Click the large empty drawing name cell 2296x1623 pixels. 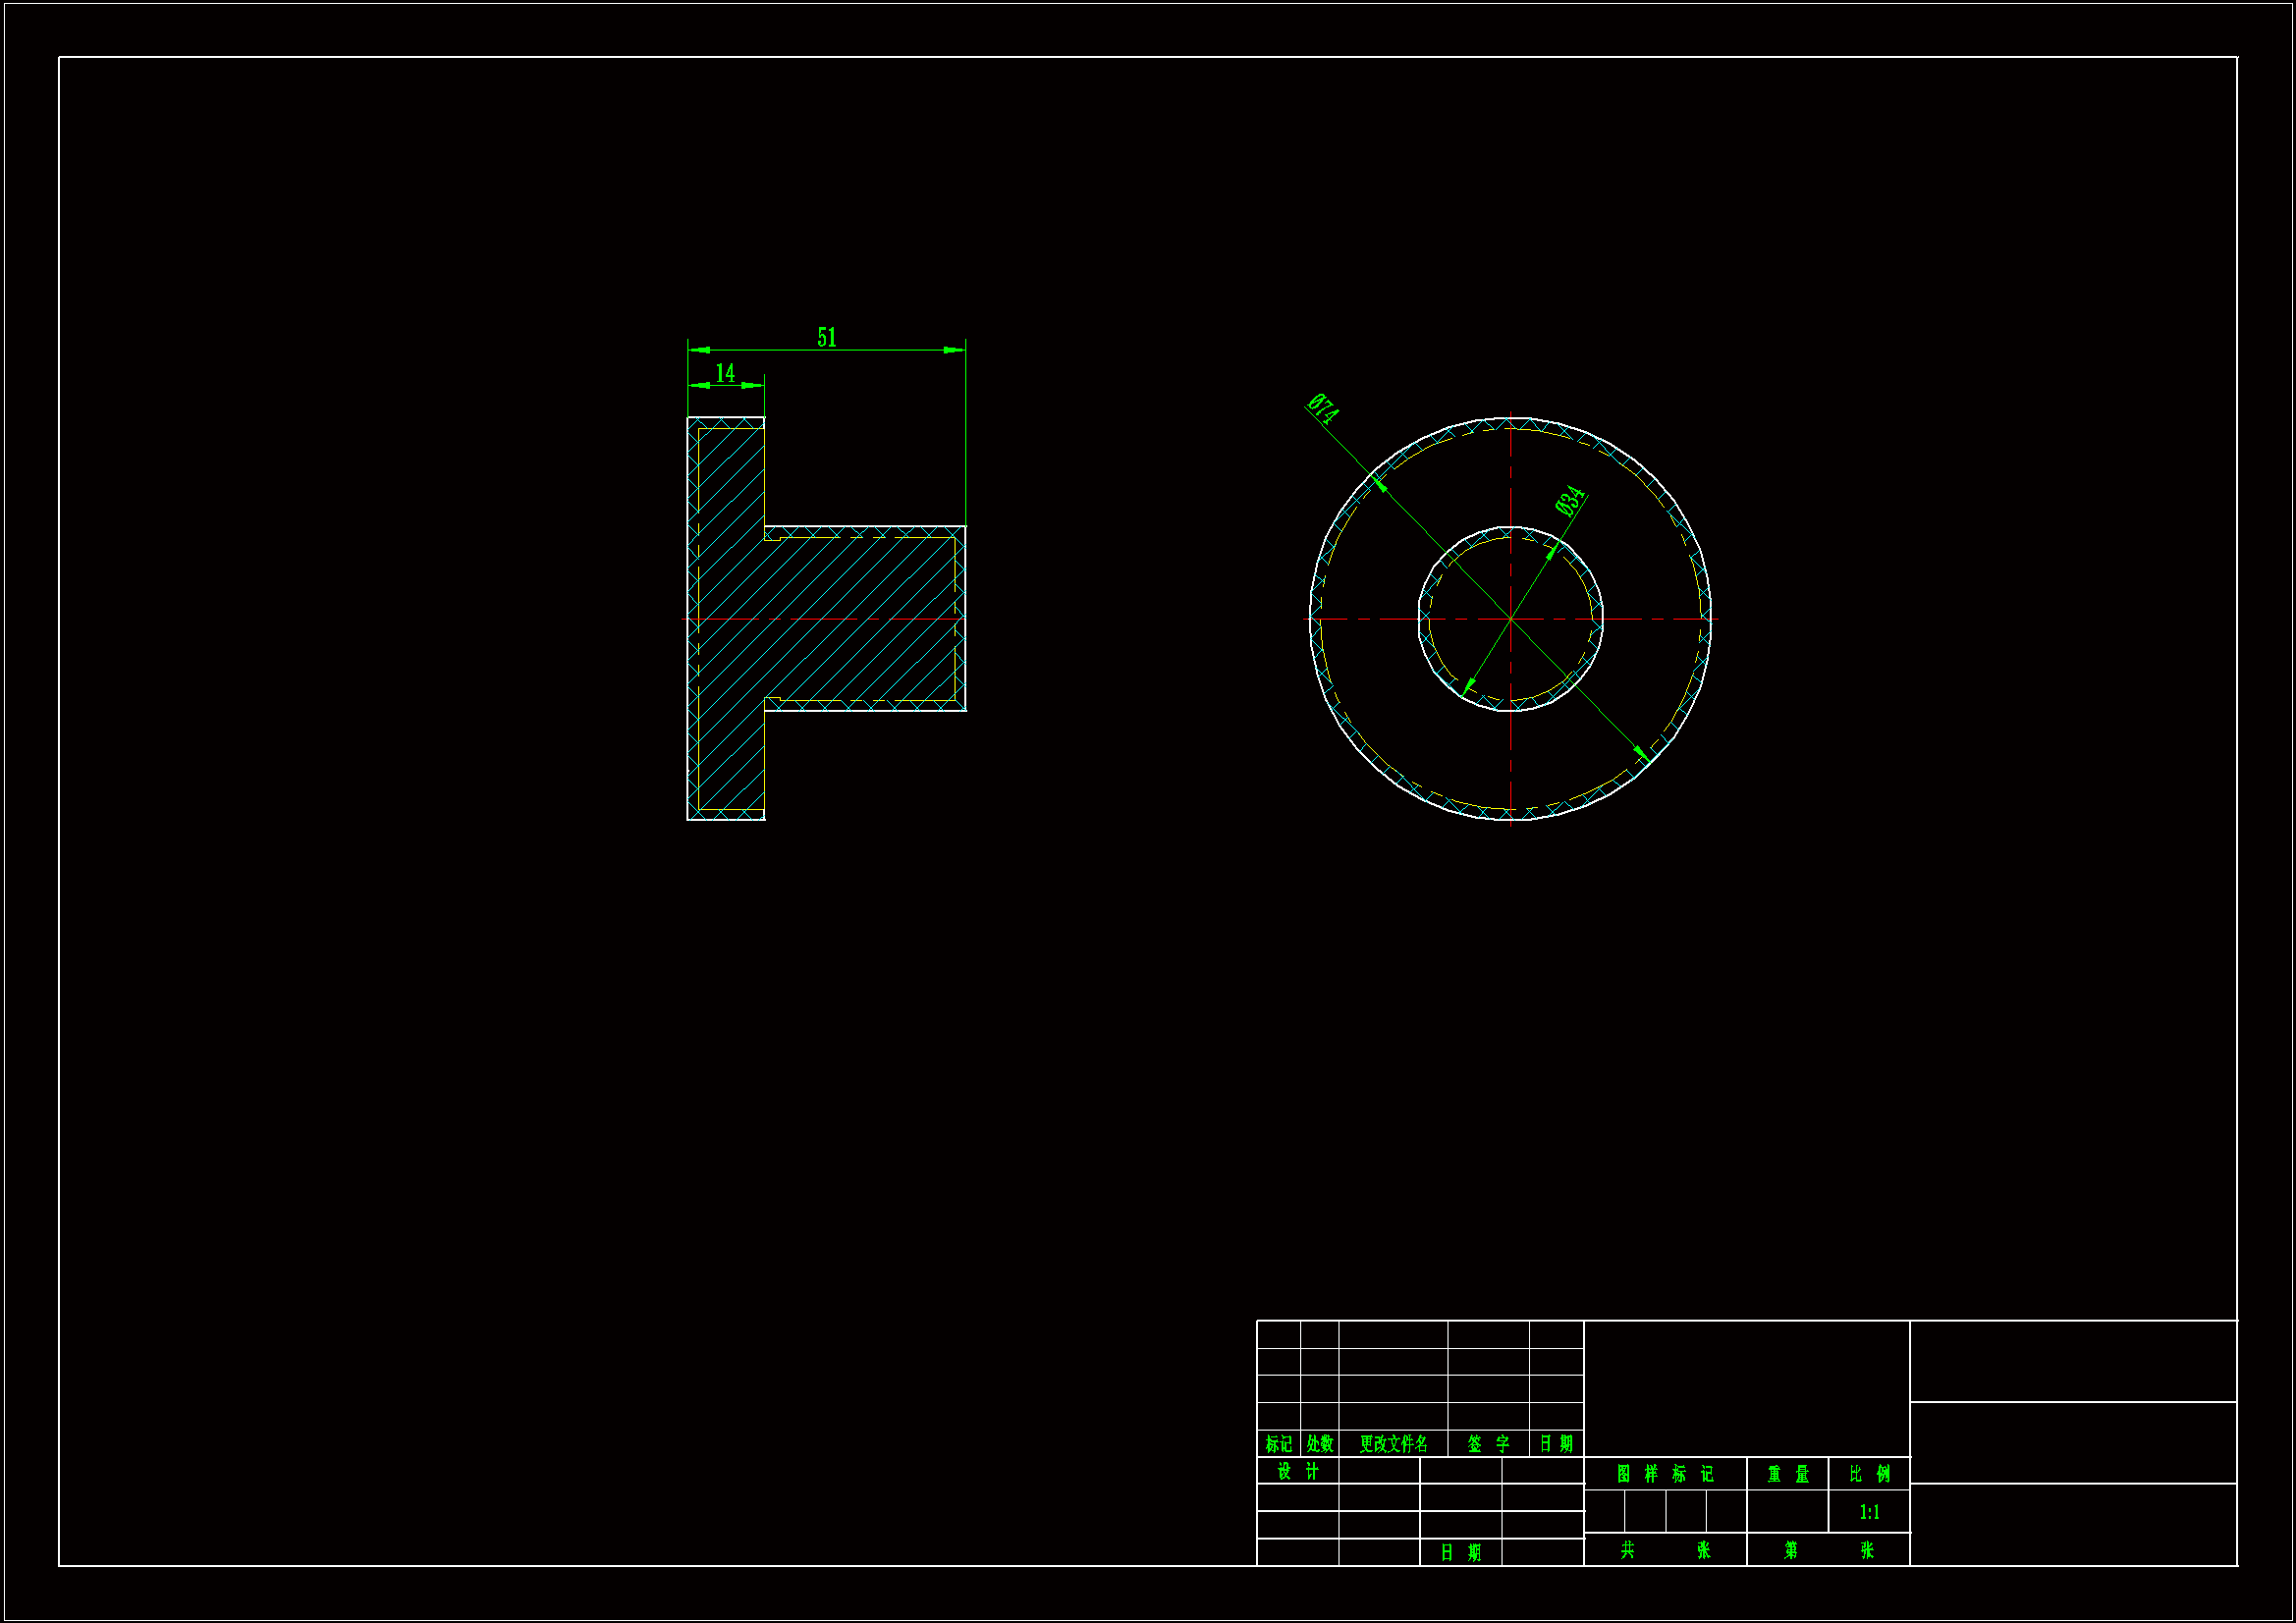click(1746, 1388)
